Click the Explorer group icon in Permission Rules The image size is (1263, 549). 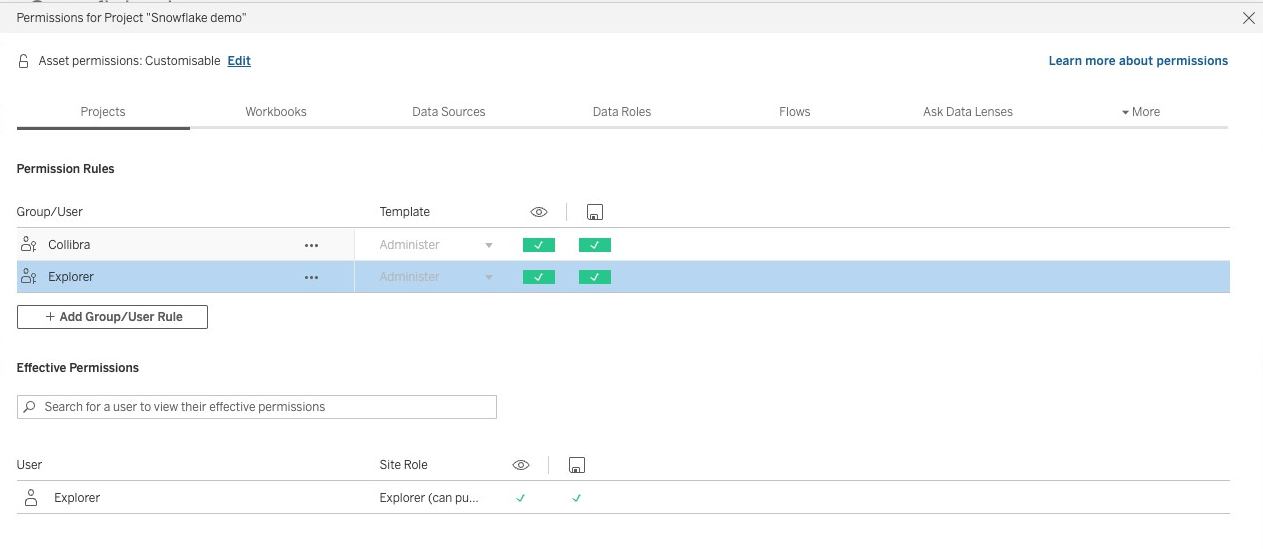pos(29,277)
